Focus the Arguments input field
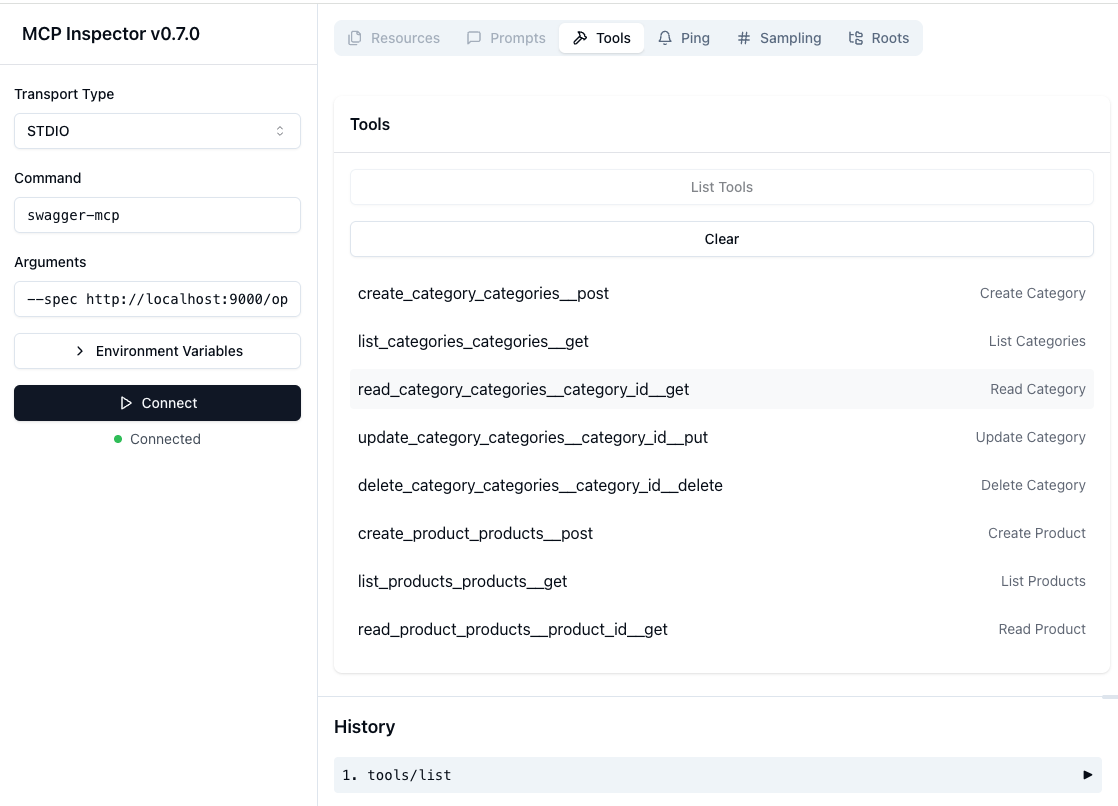 158,300
